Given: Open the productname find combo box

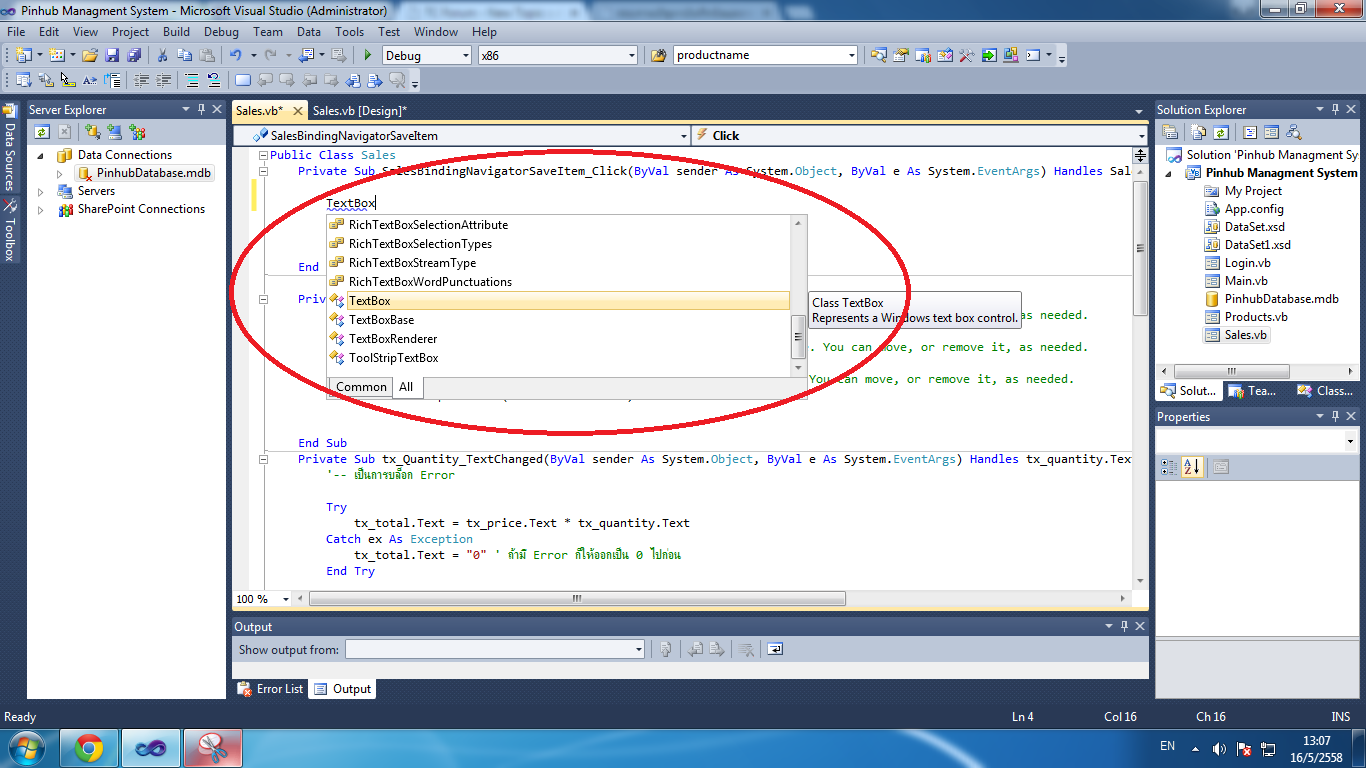Looking at the screenshot, I should pos(851,55).
